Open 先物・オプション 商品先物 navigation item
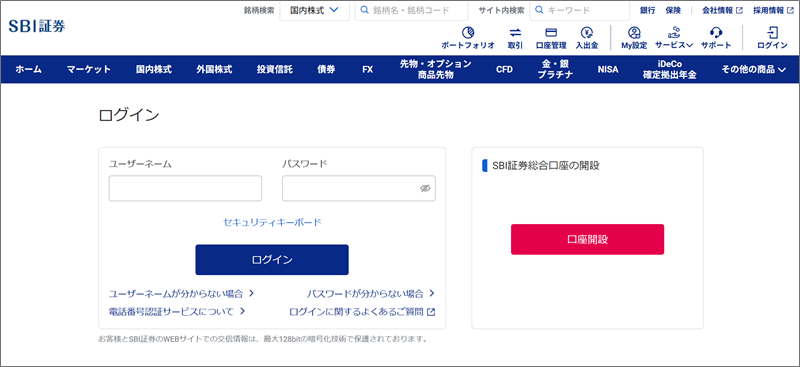This screenshot has width=800, height=367. [436, 69]
